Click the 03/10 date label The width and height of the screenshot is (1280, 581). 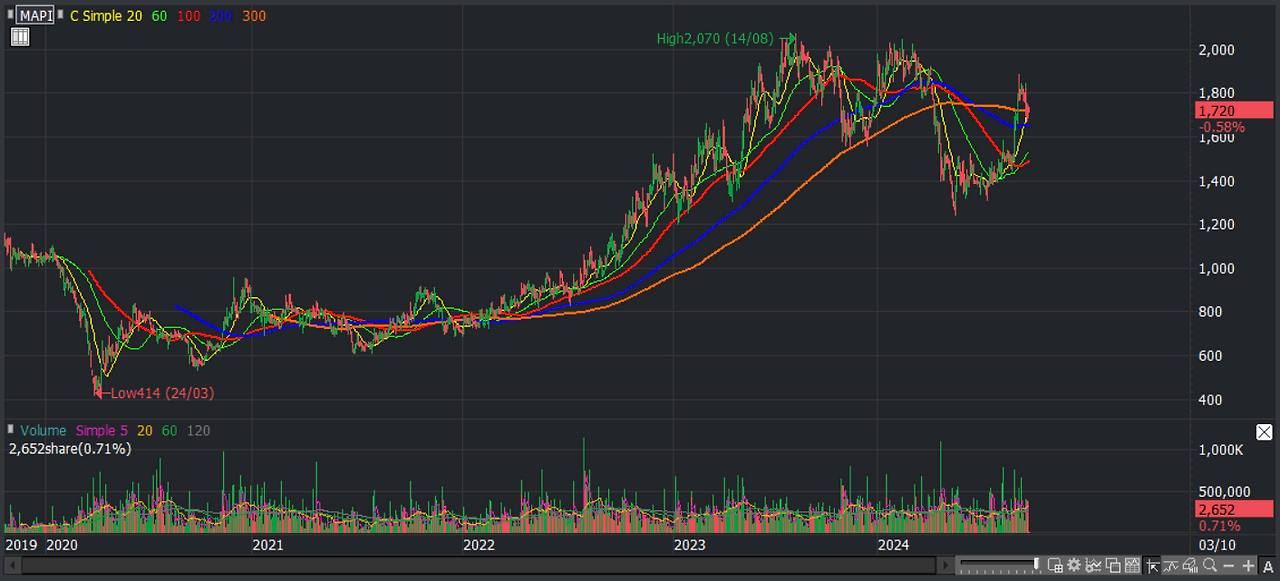click(1215, 545)
